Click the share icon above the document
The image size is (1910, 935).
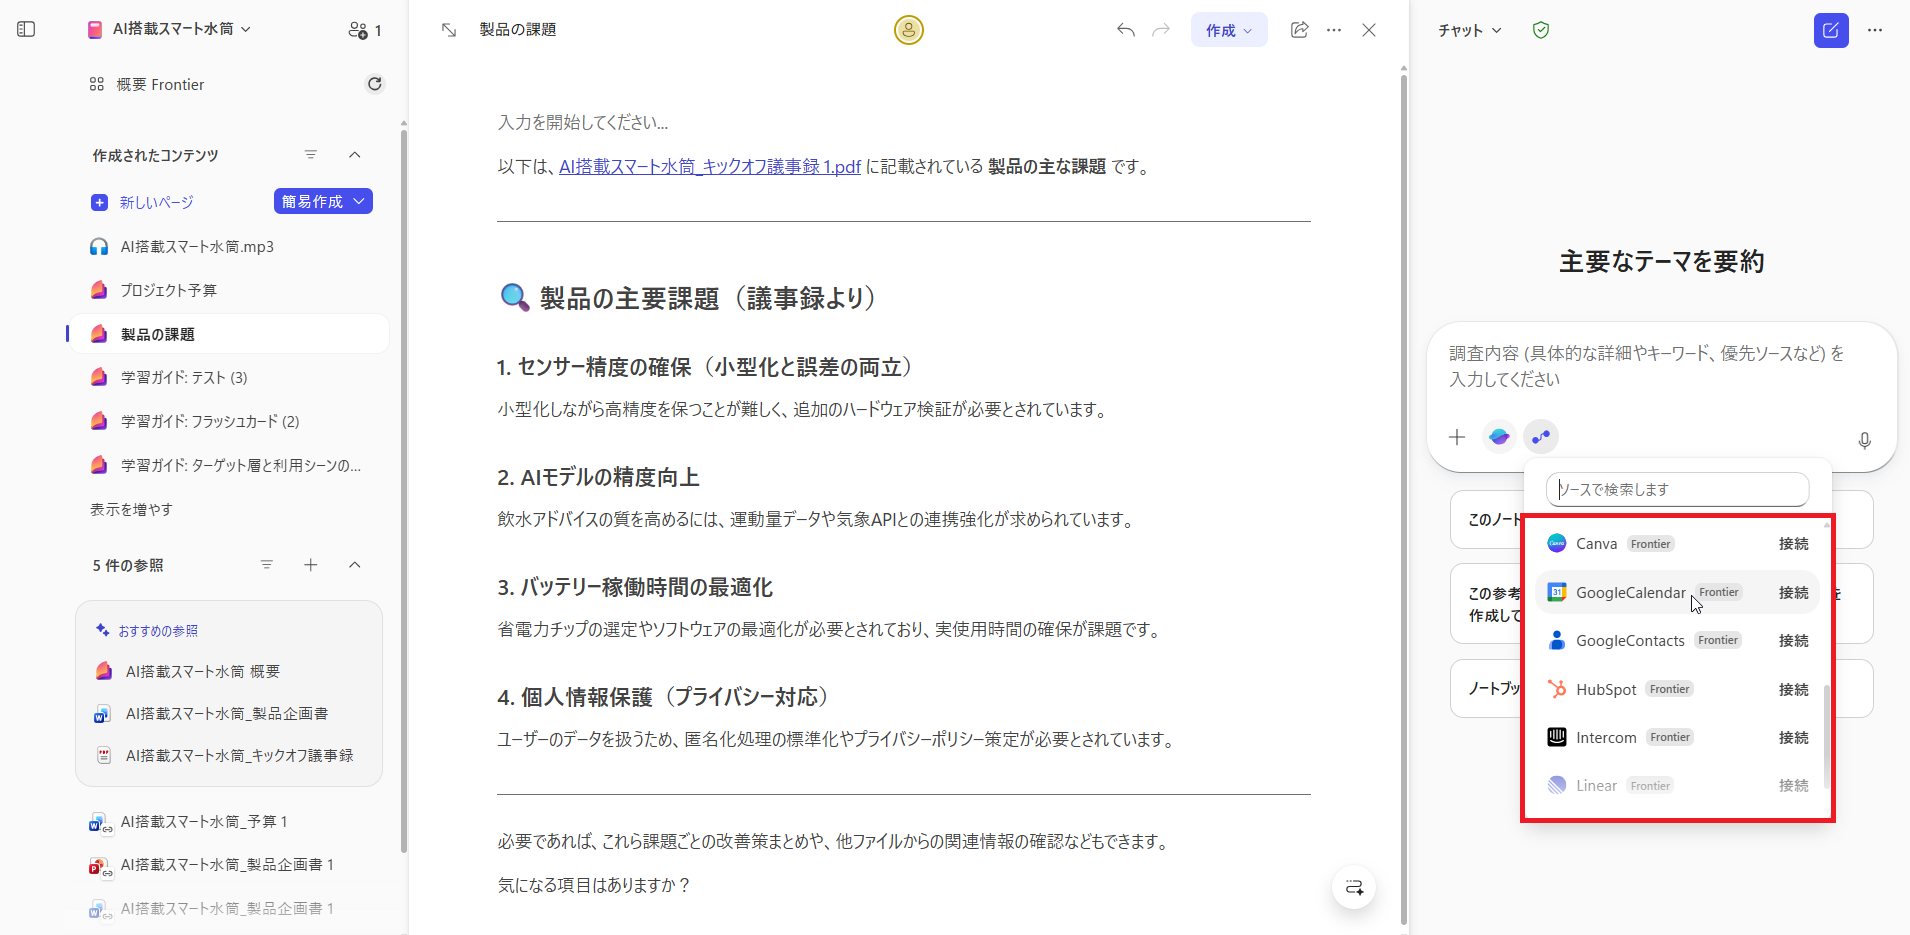point(1299,30)
